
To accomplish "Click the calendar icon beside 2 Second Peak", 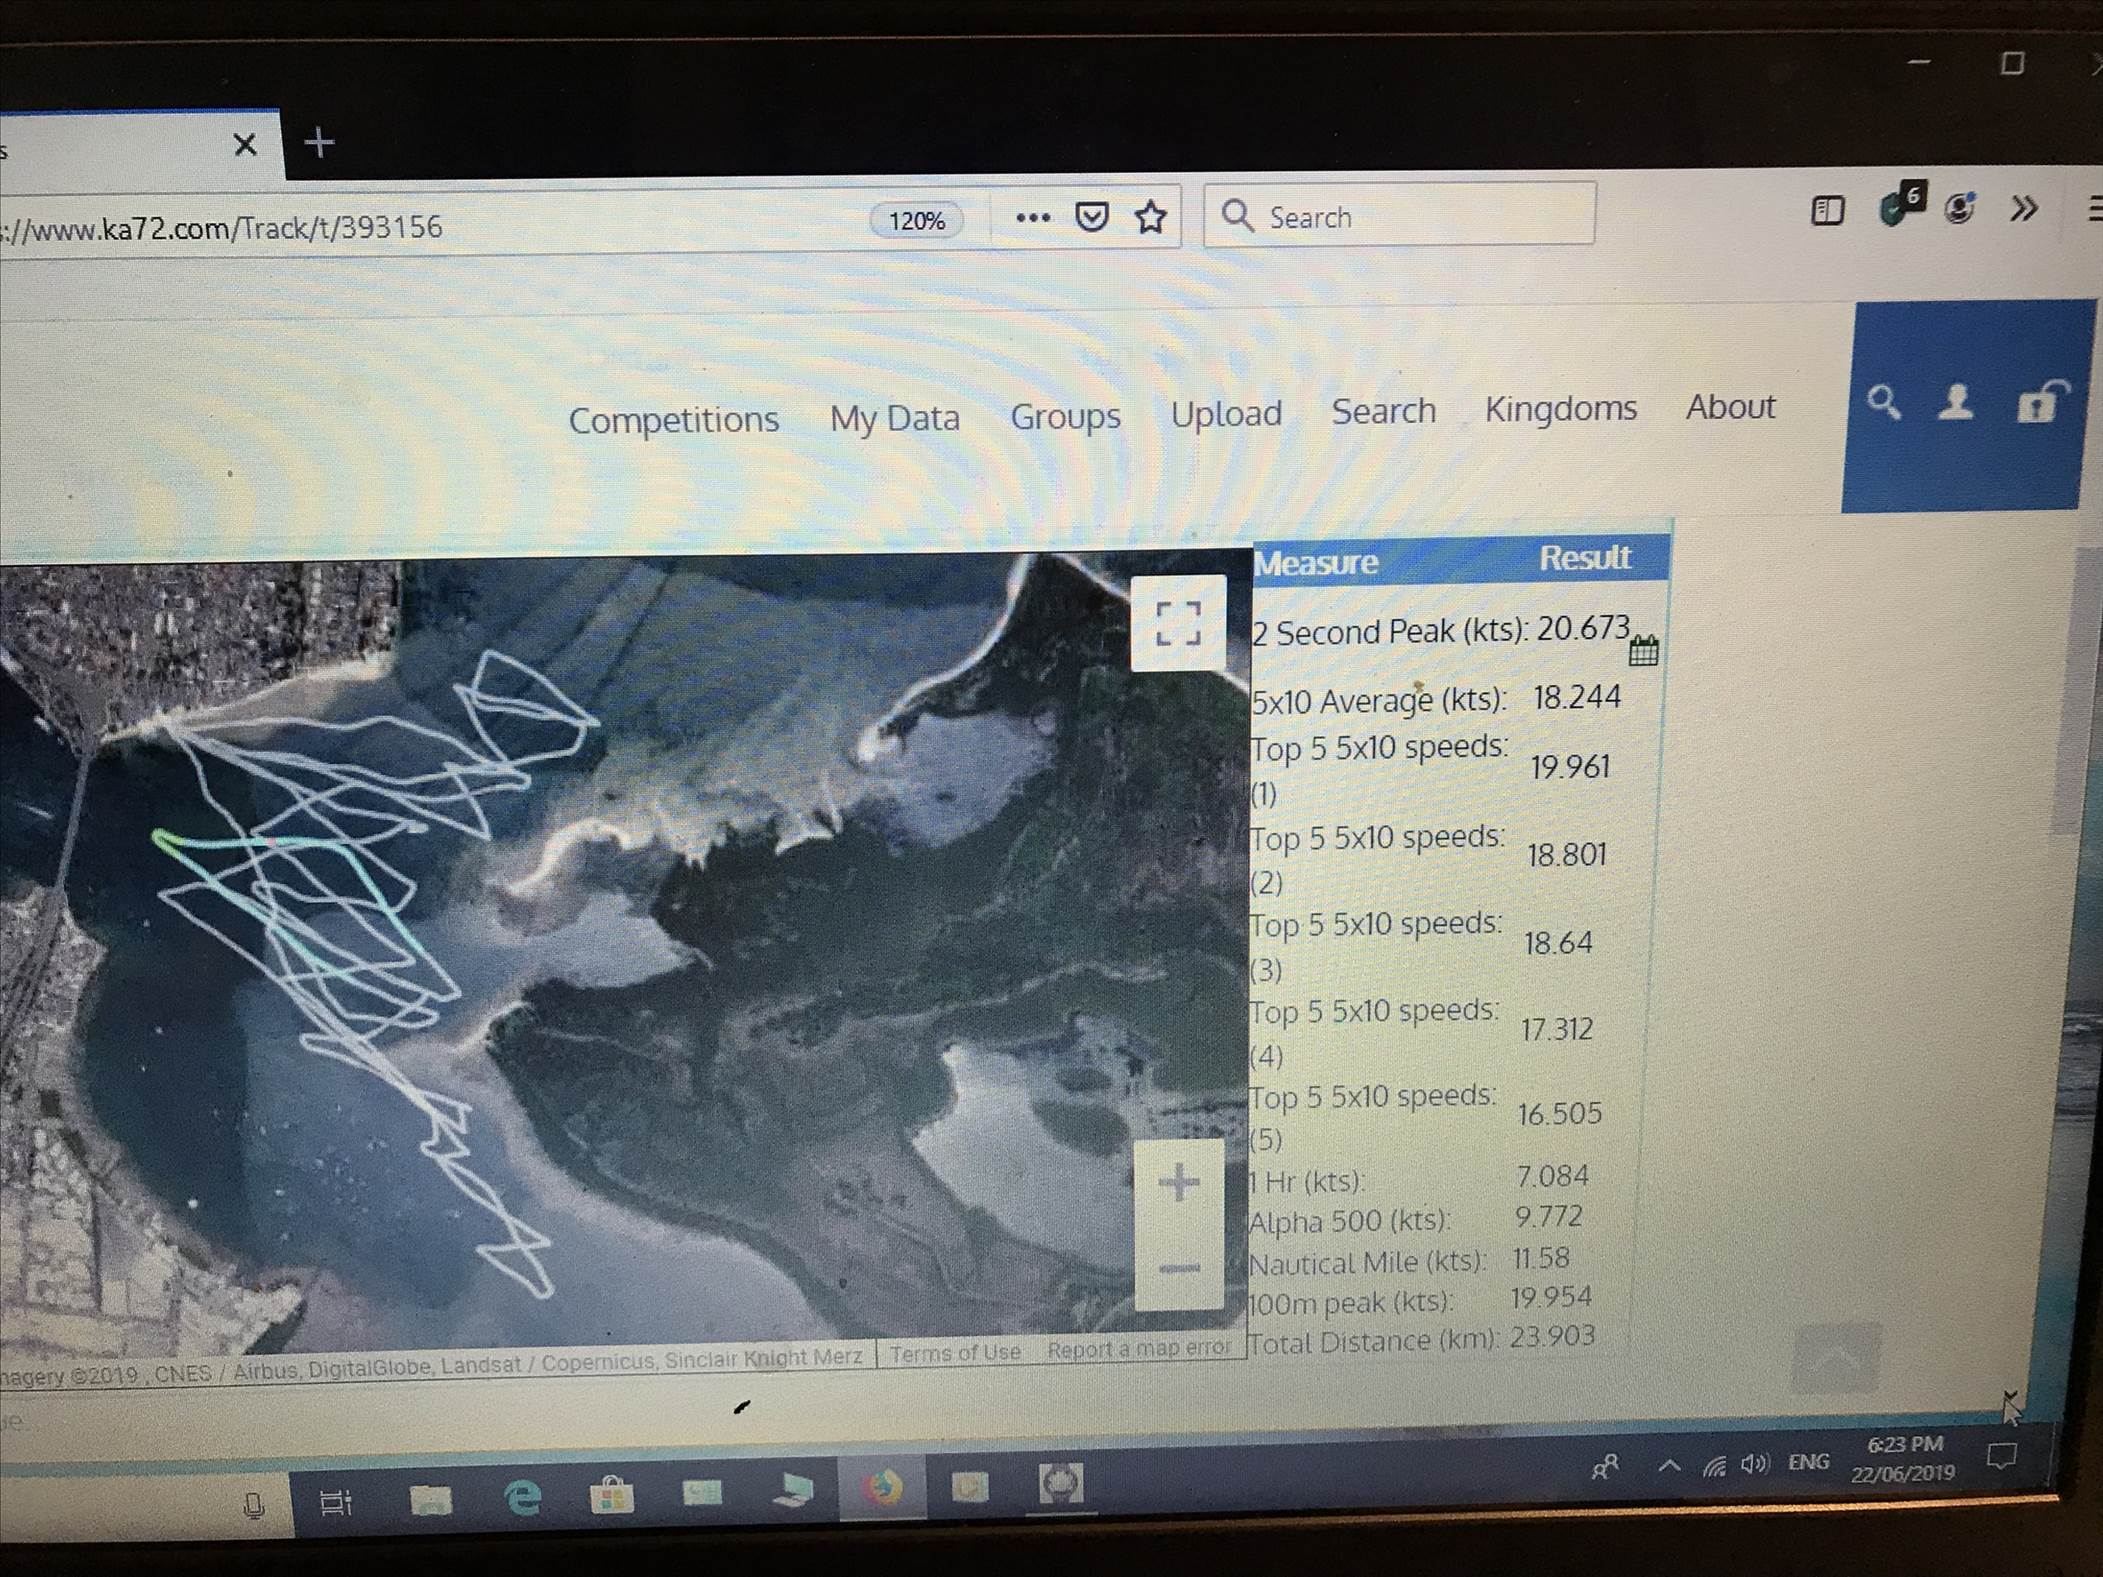I will pos(1643,652).
